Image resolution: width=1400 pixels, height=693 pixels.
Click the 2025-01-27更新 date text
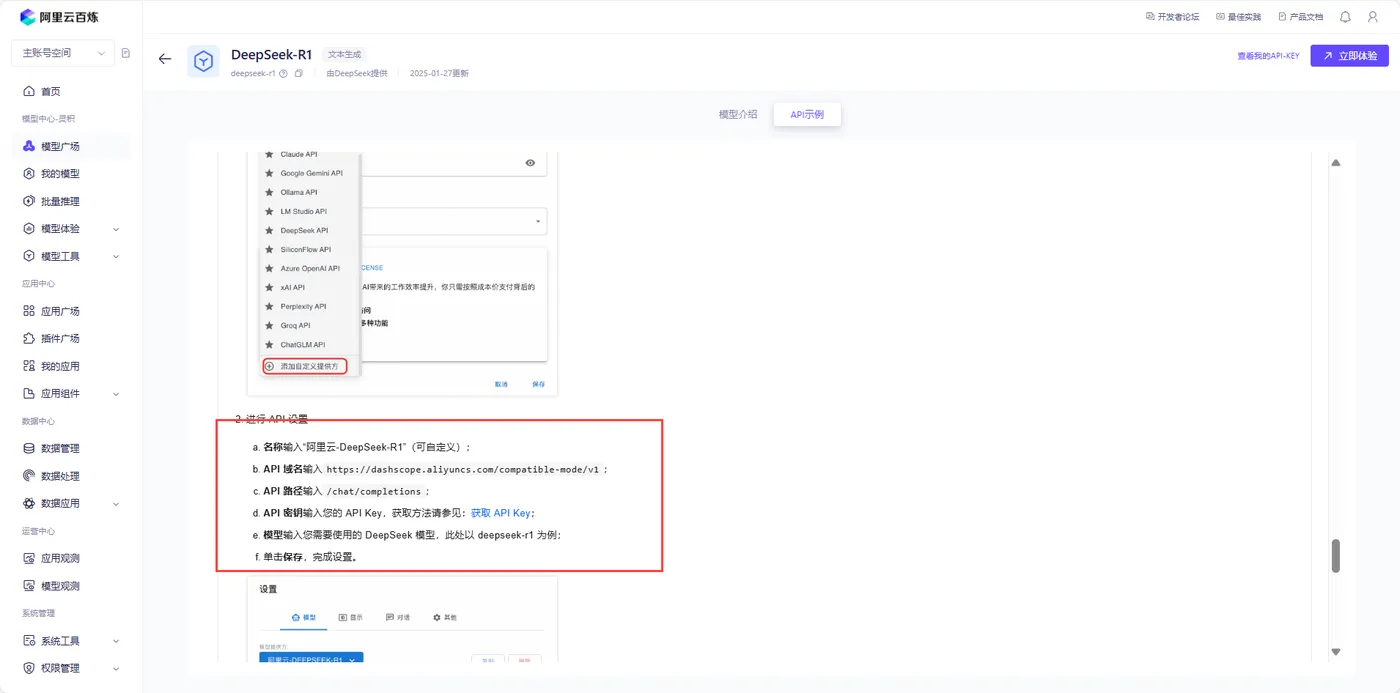click(439, 73)
